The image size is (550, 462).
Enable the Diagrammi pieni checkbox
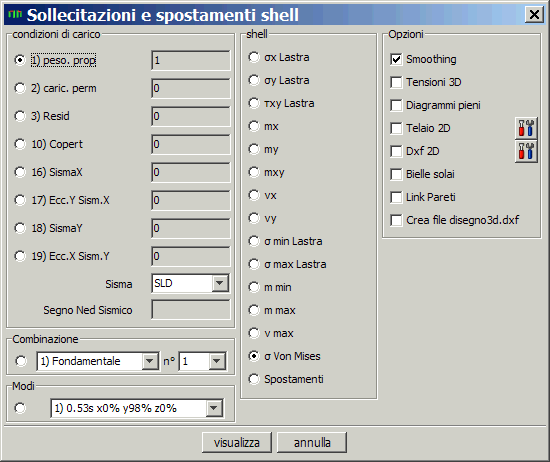(x=396, y=105)
